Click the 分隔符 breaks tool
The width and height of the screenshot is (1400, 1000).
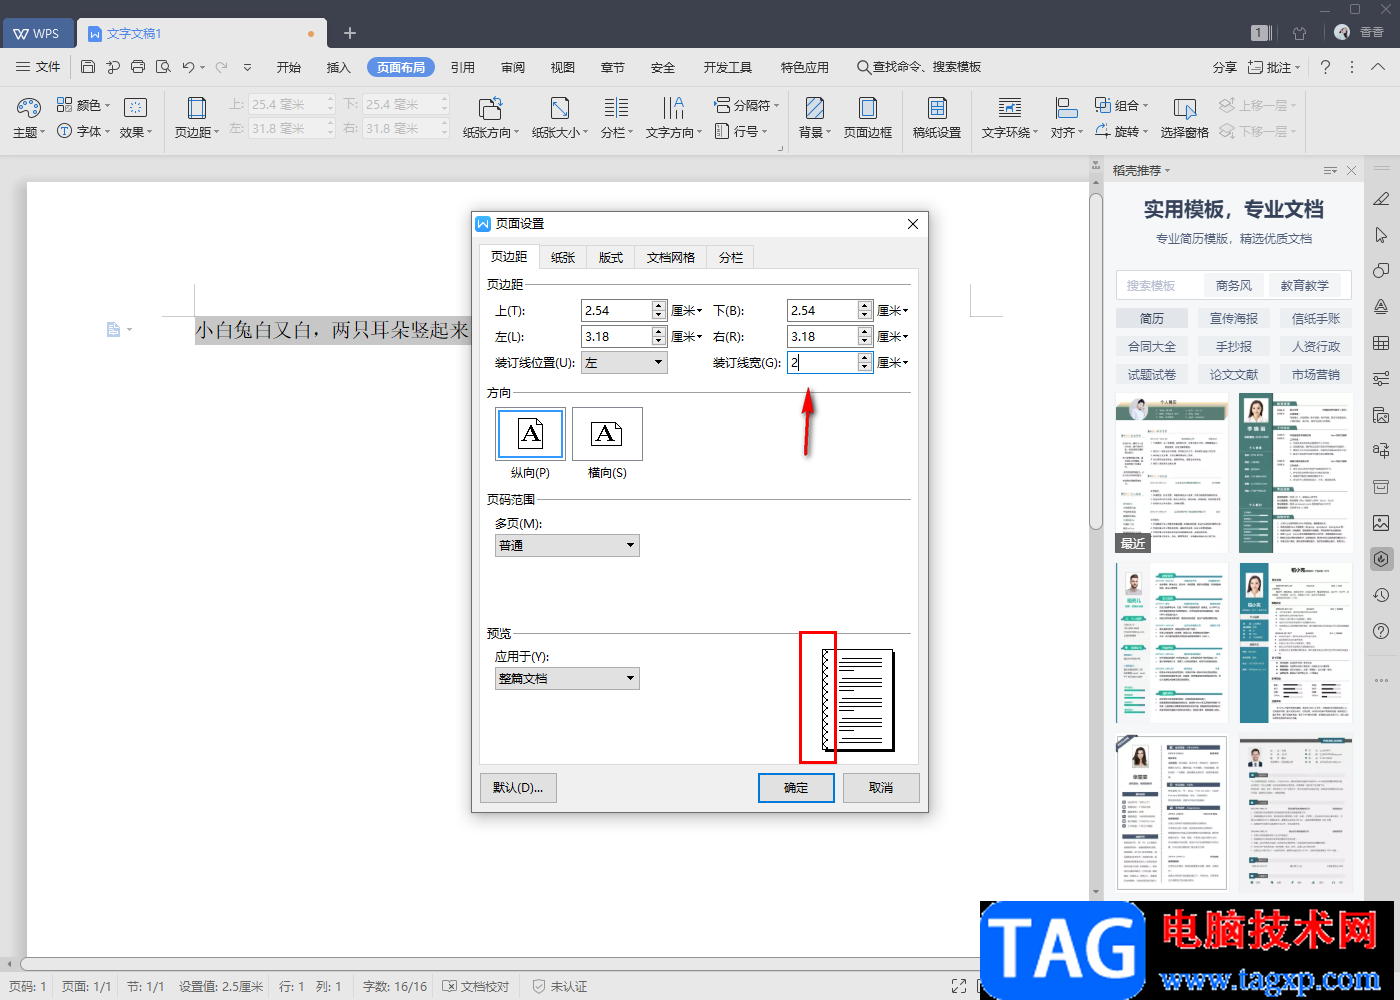click(746, 105)
